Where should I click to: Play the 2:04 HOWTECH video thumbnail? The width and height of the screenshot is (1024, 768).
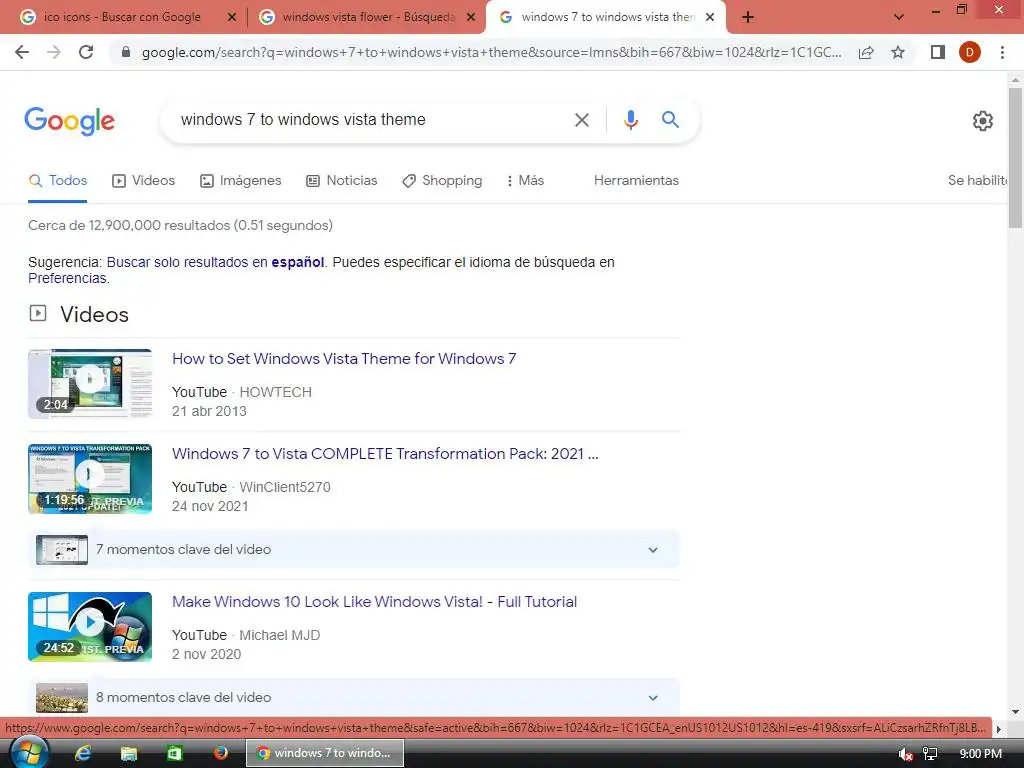pos(90,383)
